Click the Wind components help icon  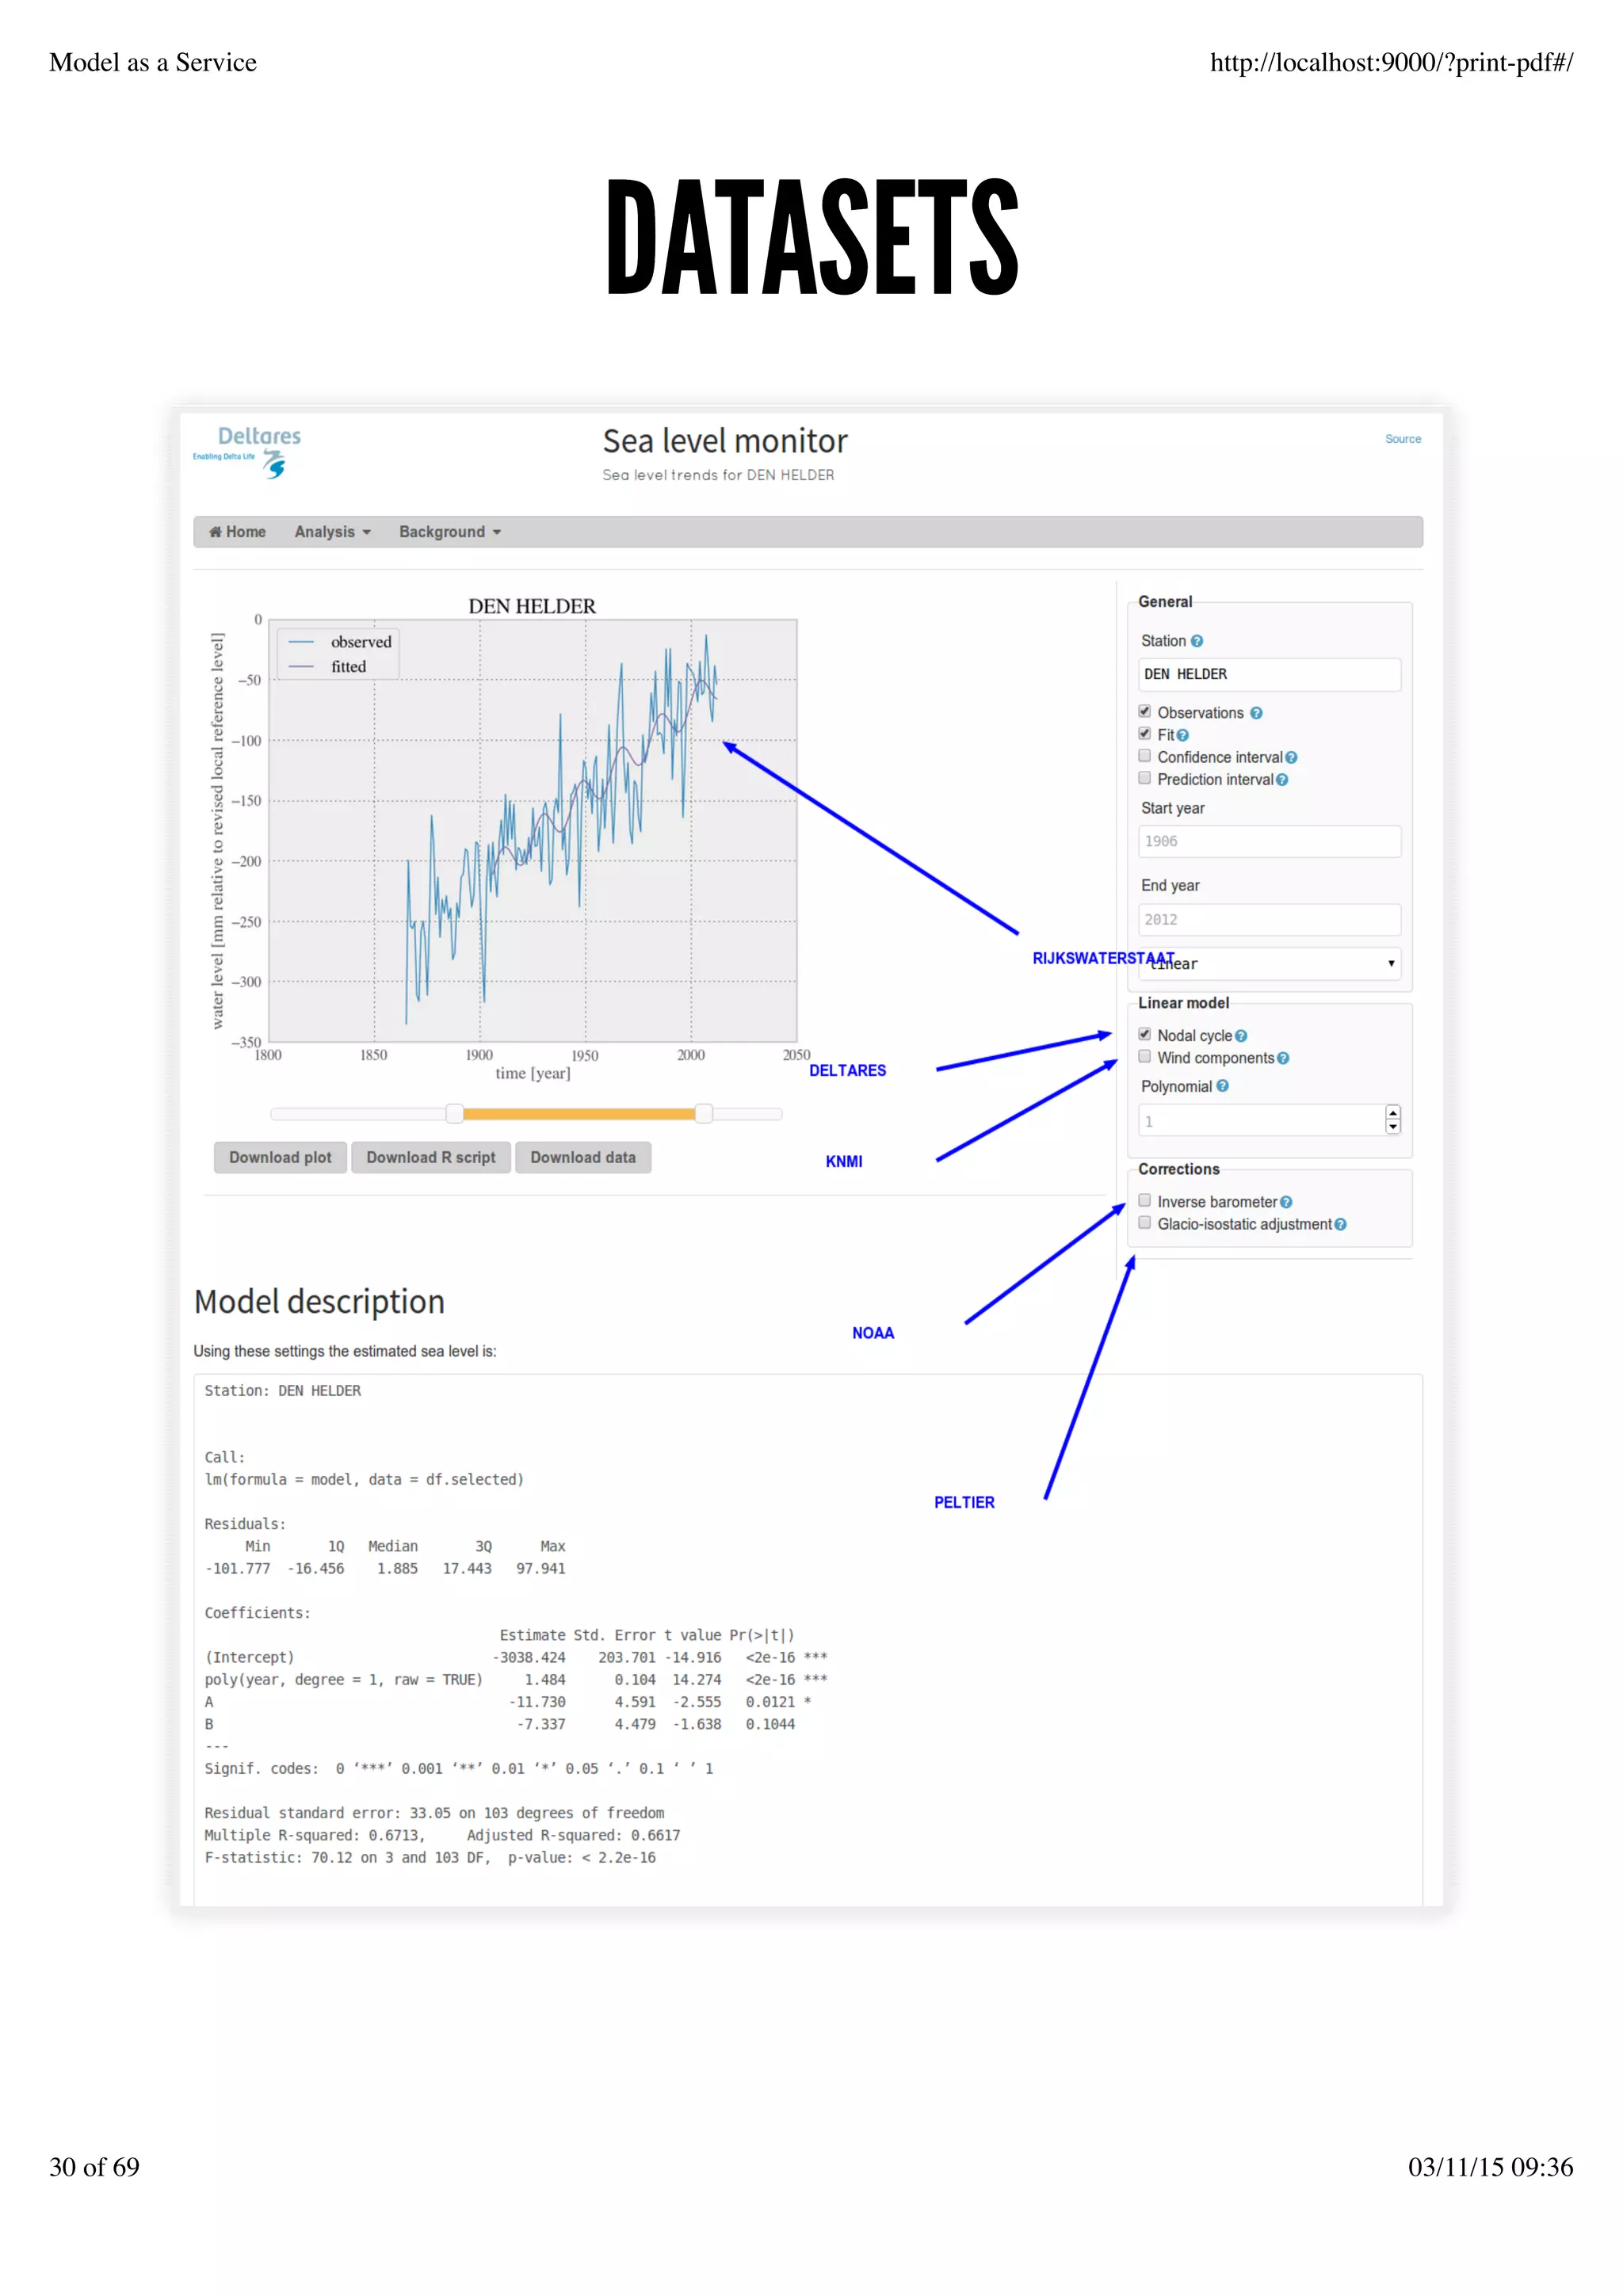pyautogui.click(x=1282, y=1058)
